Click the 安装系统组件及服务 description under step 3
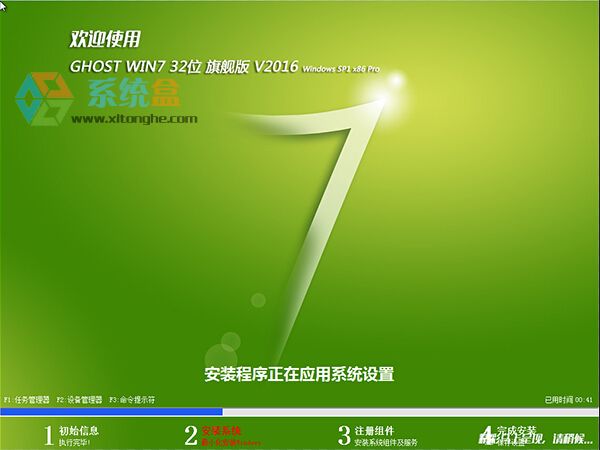600x450 pixels. [x=386, y=443]
